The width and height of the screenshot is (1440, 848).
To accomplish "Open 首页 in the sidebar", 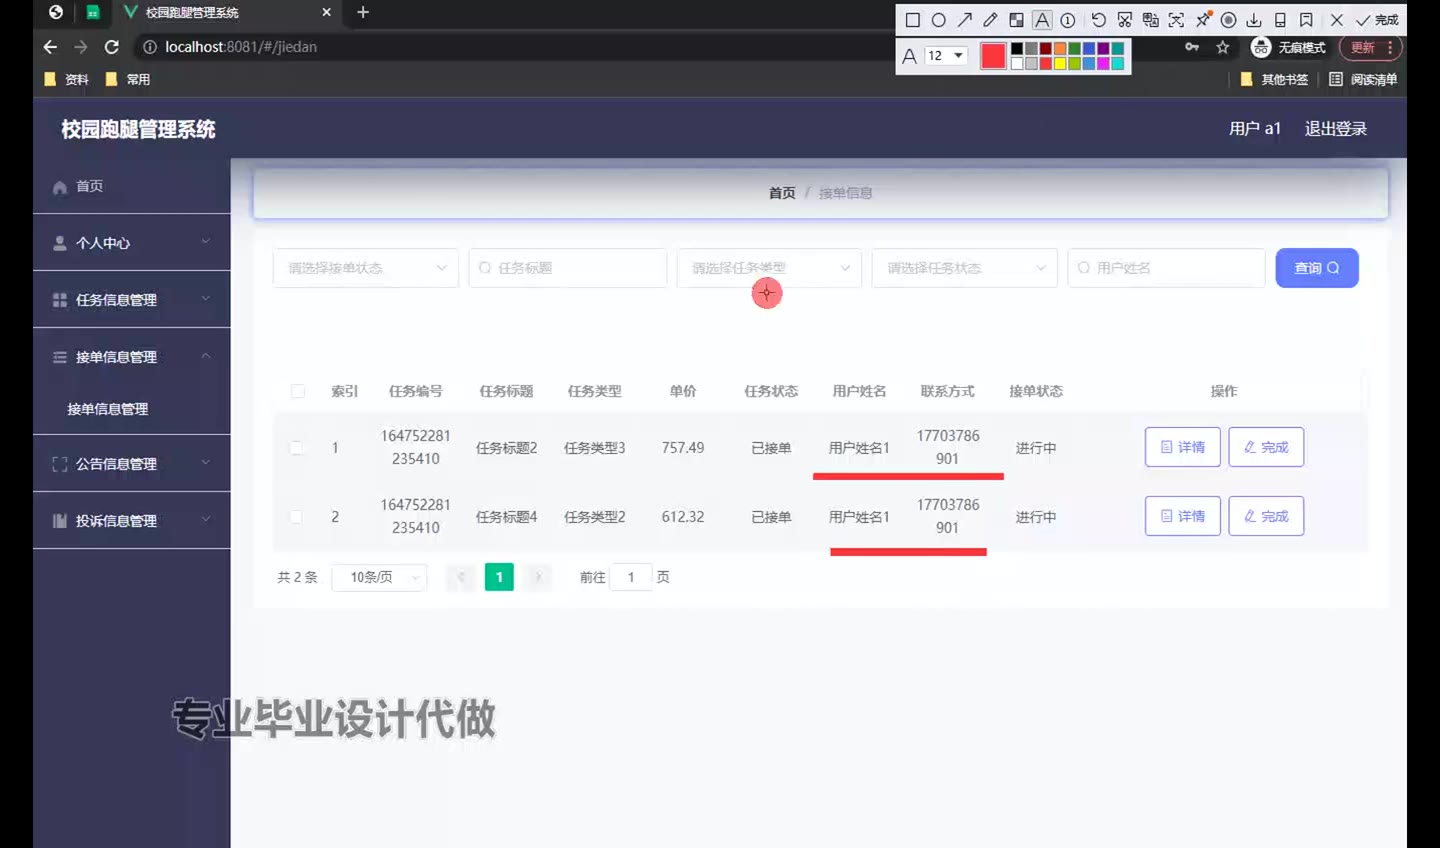I will 132,186.
